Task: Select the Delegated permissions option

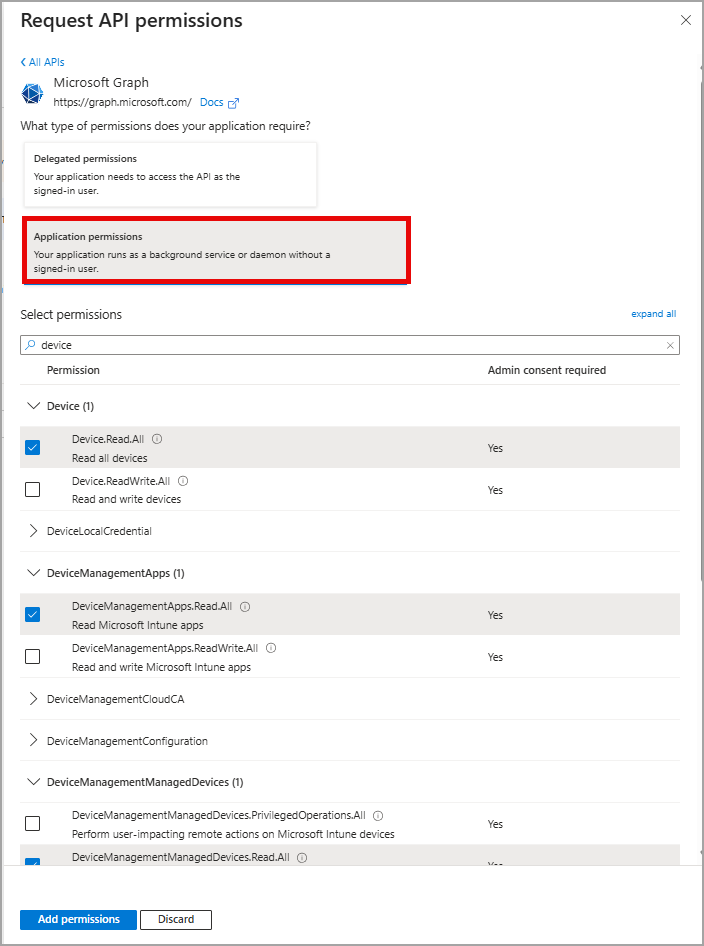Action: pyautogui.click(x=170, y=174)
